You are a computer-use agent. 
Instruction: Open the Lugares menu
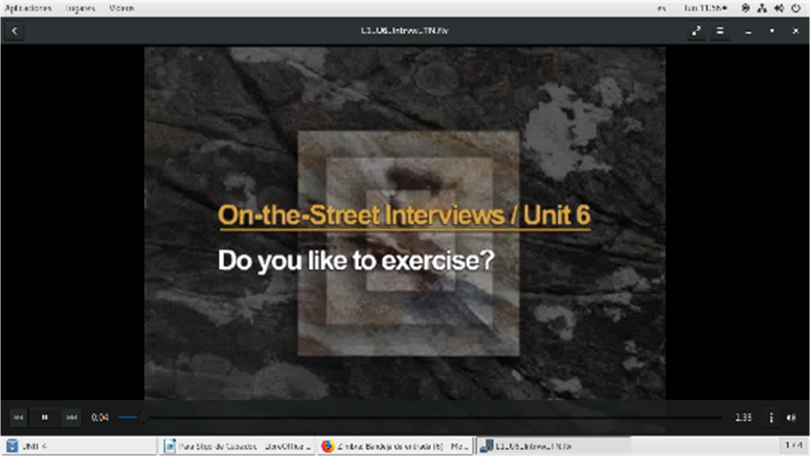80,8
